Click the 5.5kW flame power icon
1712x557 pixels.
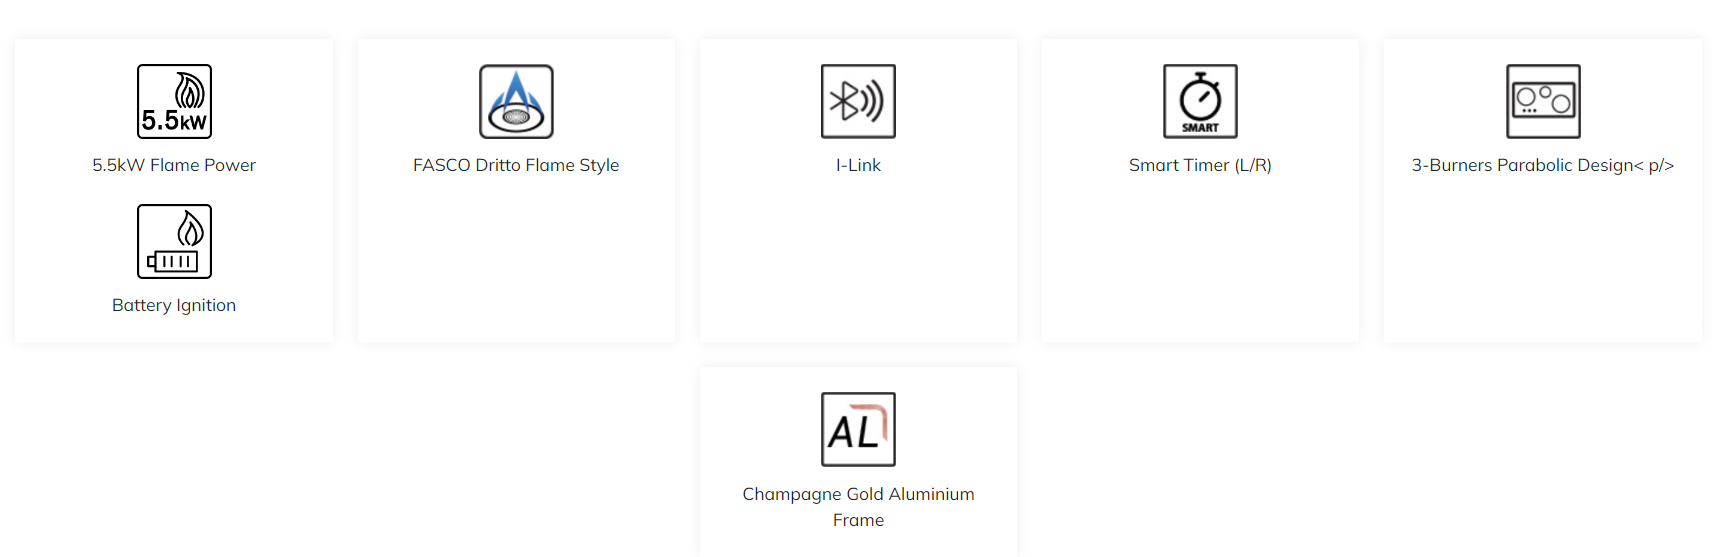click(174, 101)
